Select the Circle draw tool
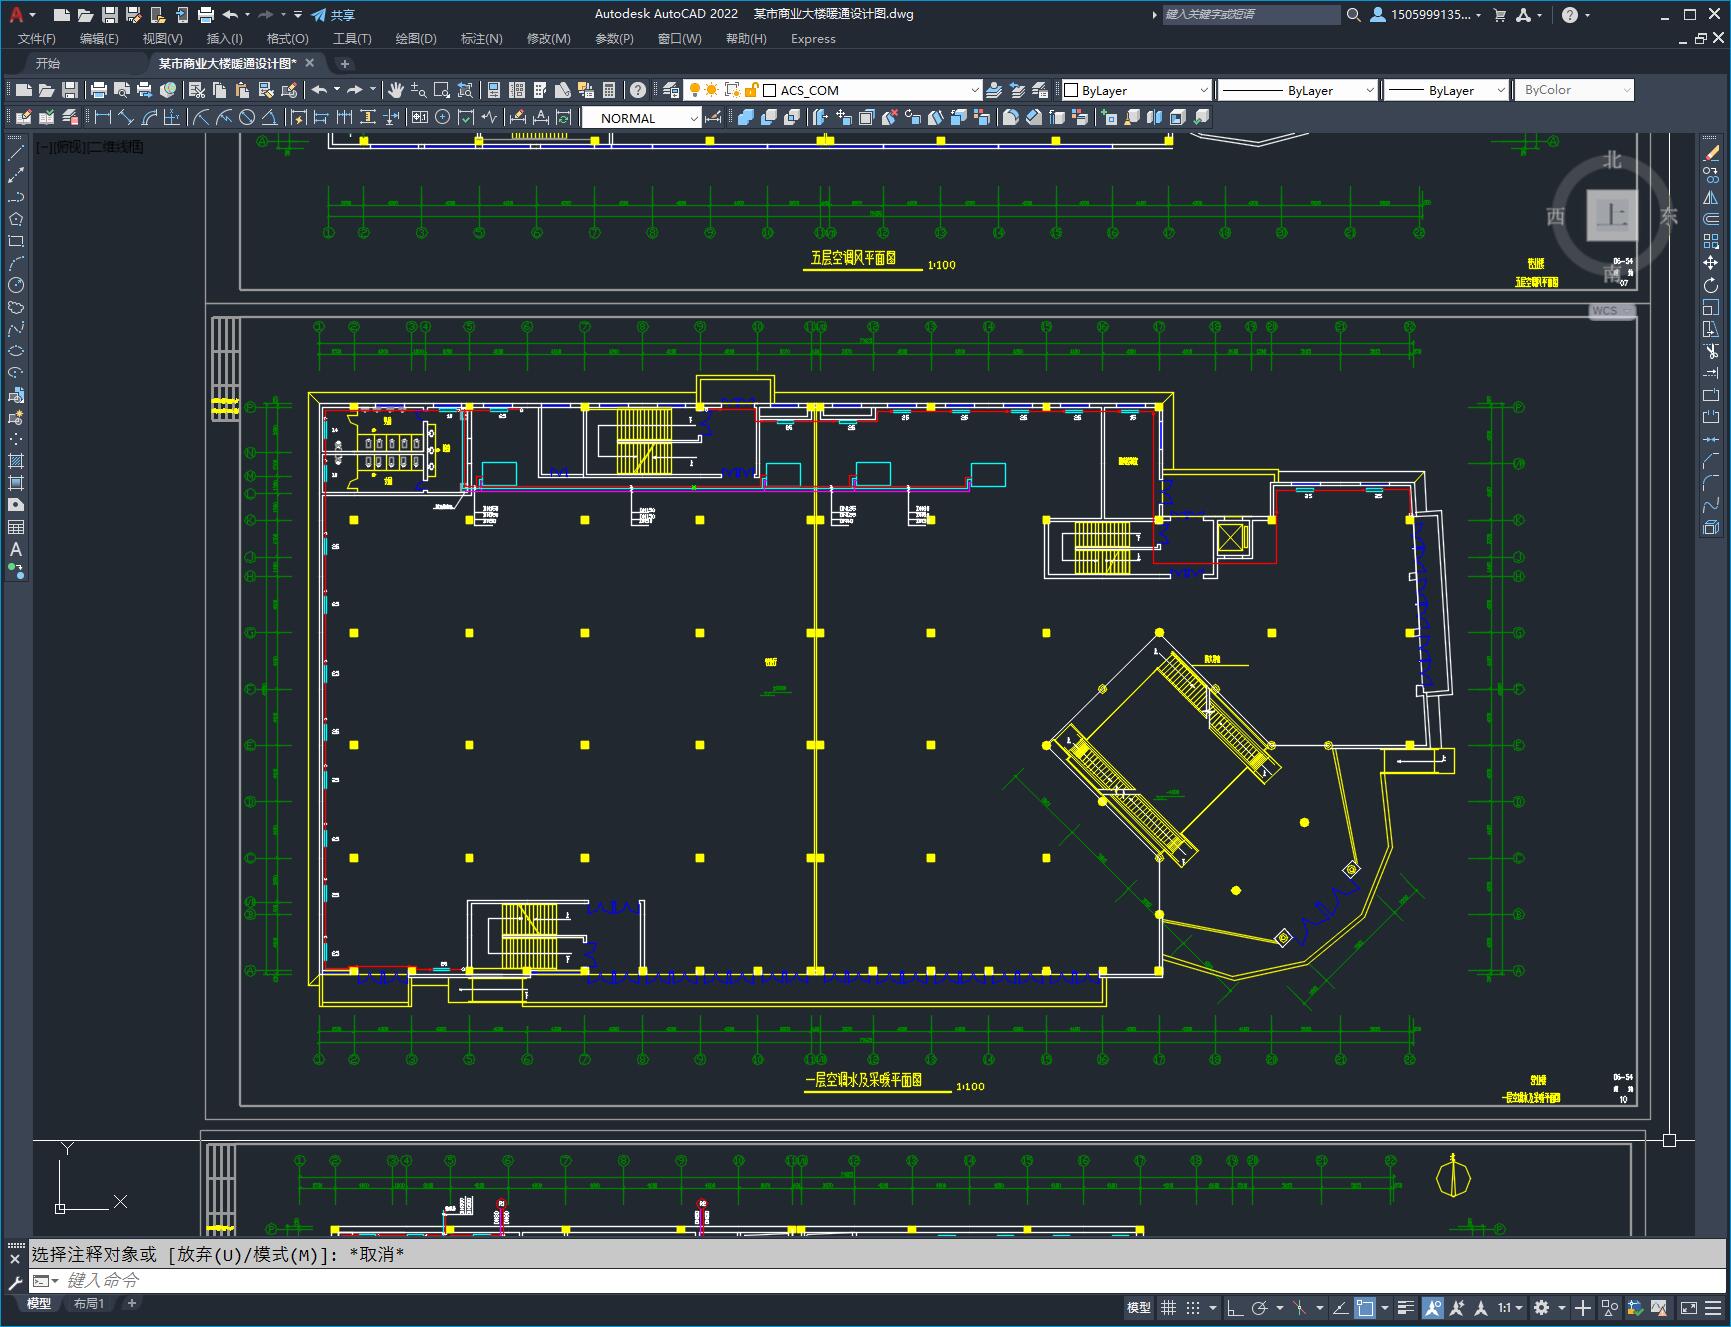 (16, 285)
